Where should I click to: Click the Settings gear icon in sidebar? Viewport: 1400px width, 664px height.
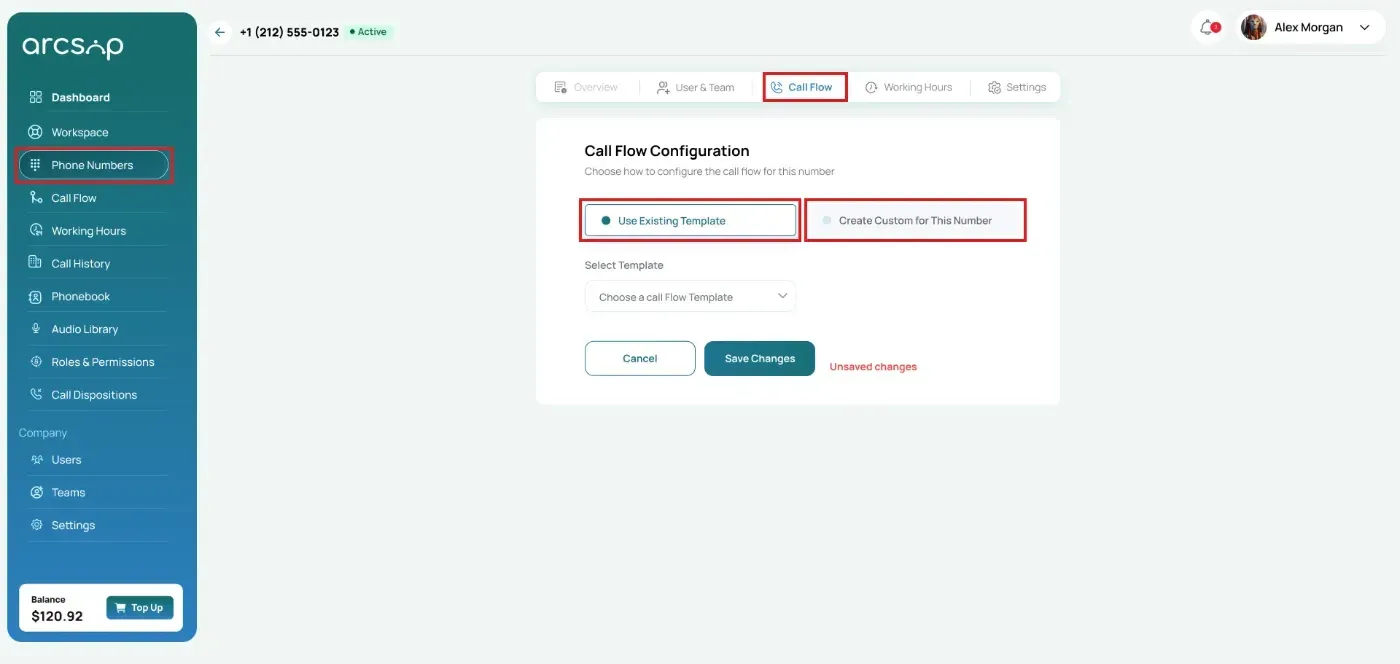point(36,525)
